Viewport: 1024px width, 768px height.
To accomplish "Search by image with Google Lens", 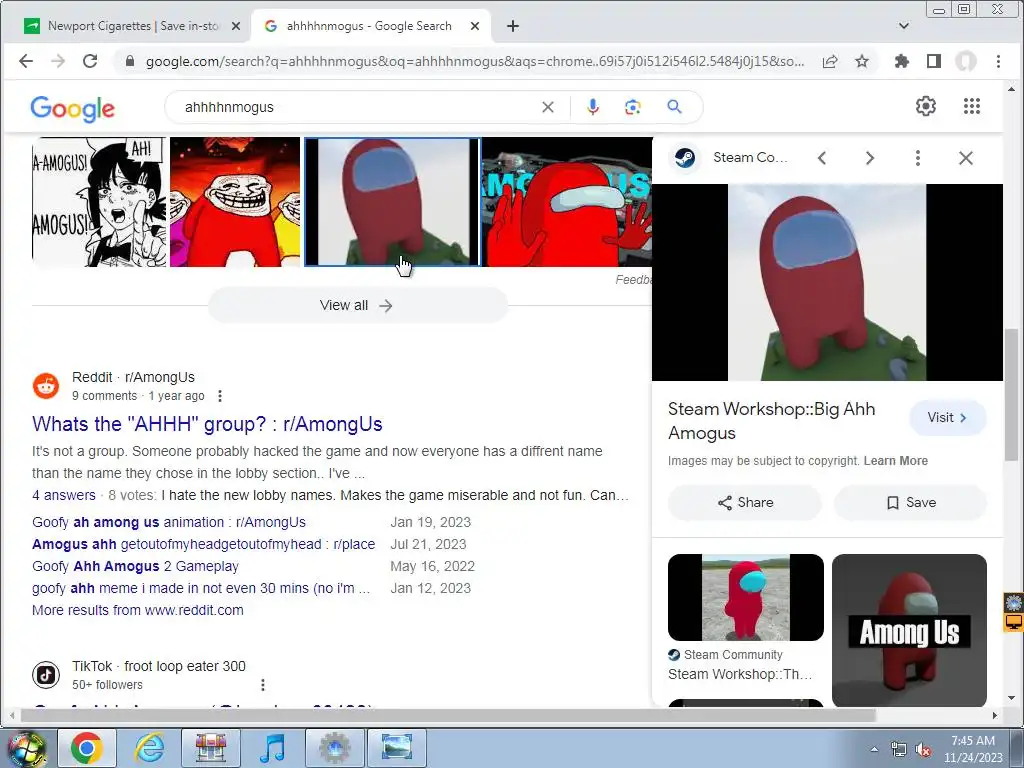I will [633, 107].
